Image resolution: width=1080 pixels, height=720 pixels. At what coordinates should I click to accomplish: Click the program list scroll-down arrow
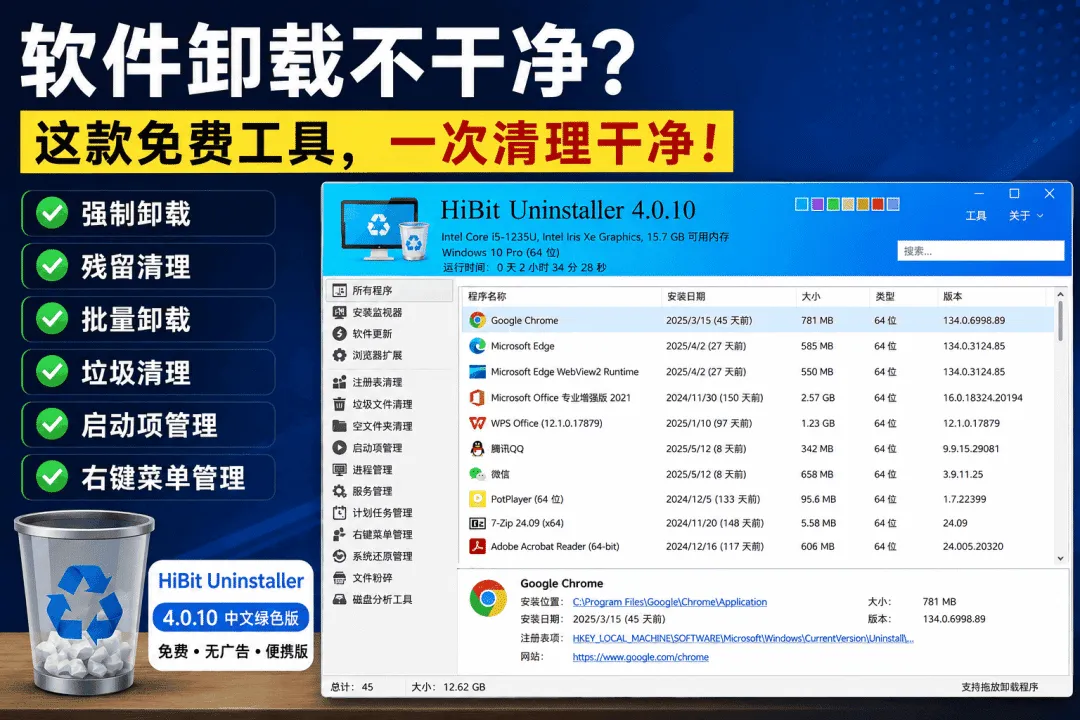point(1060,558)
